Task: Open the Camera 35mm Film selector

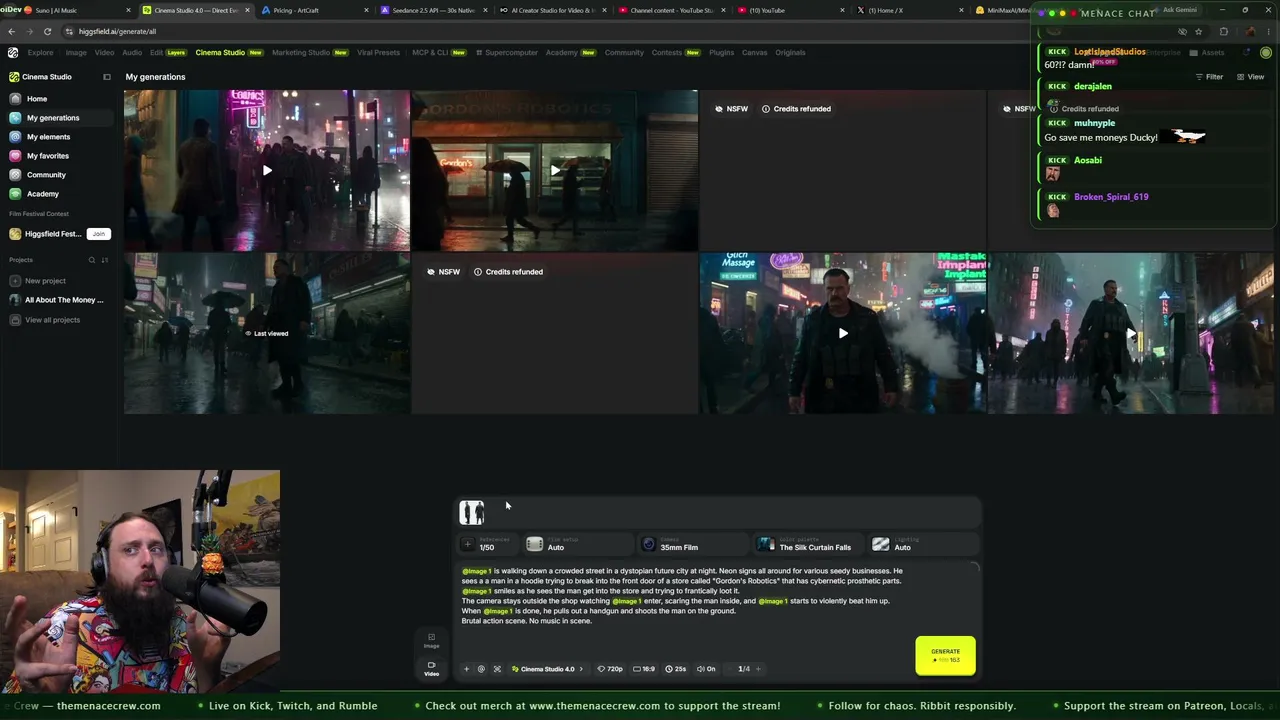Action: point(694,544)
